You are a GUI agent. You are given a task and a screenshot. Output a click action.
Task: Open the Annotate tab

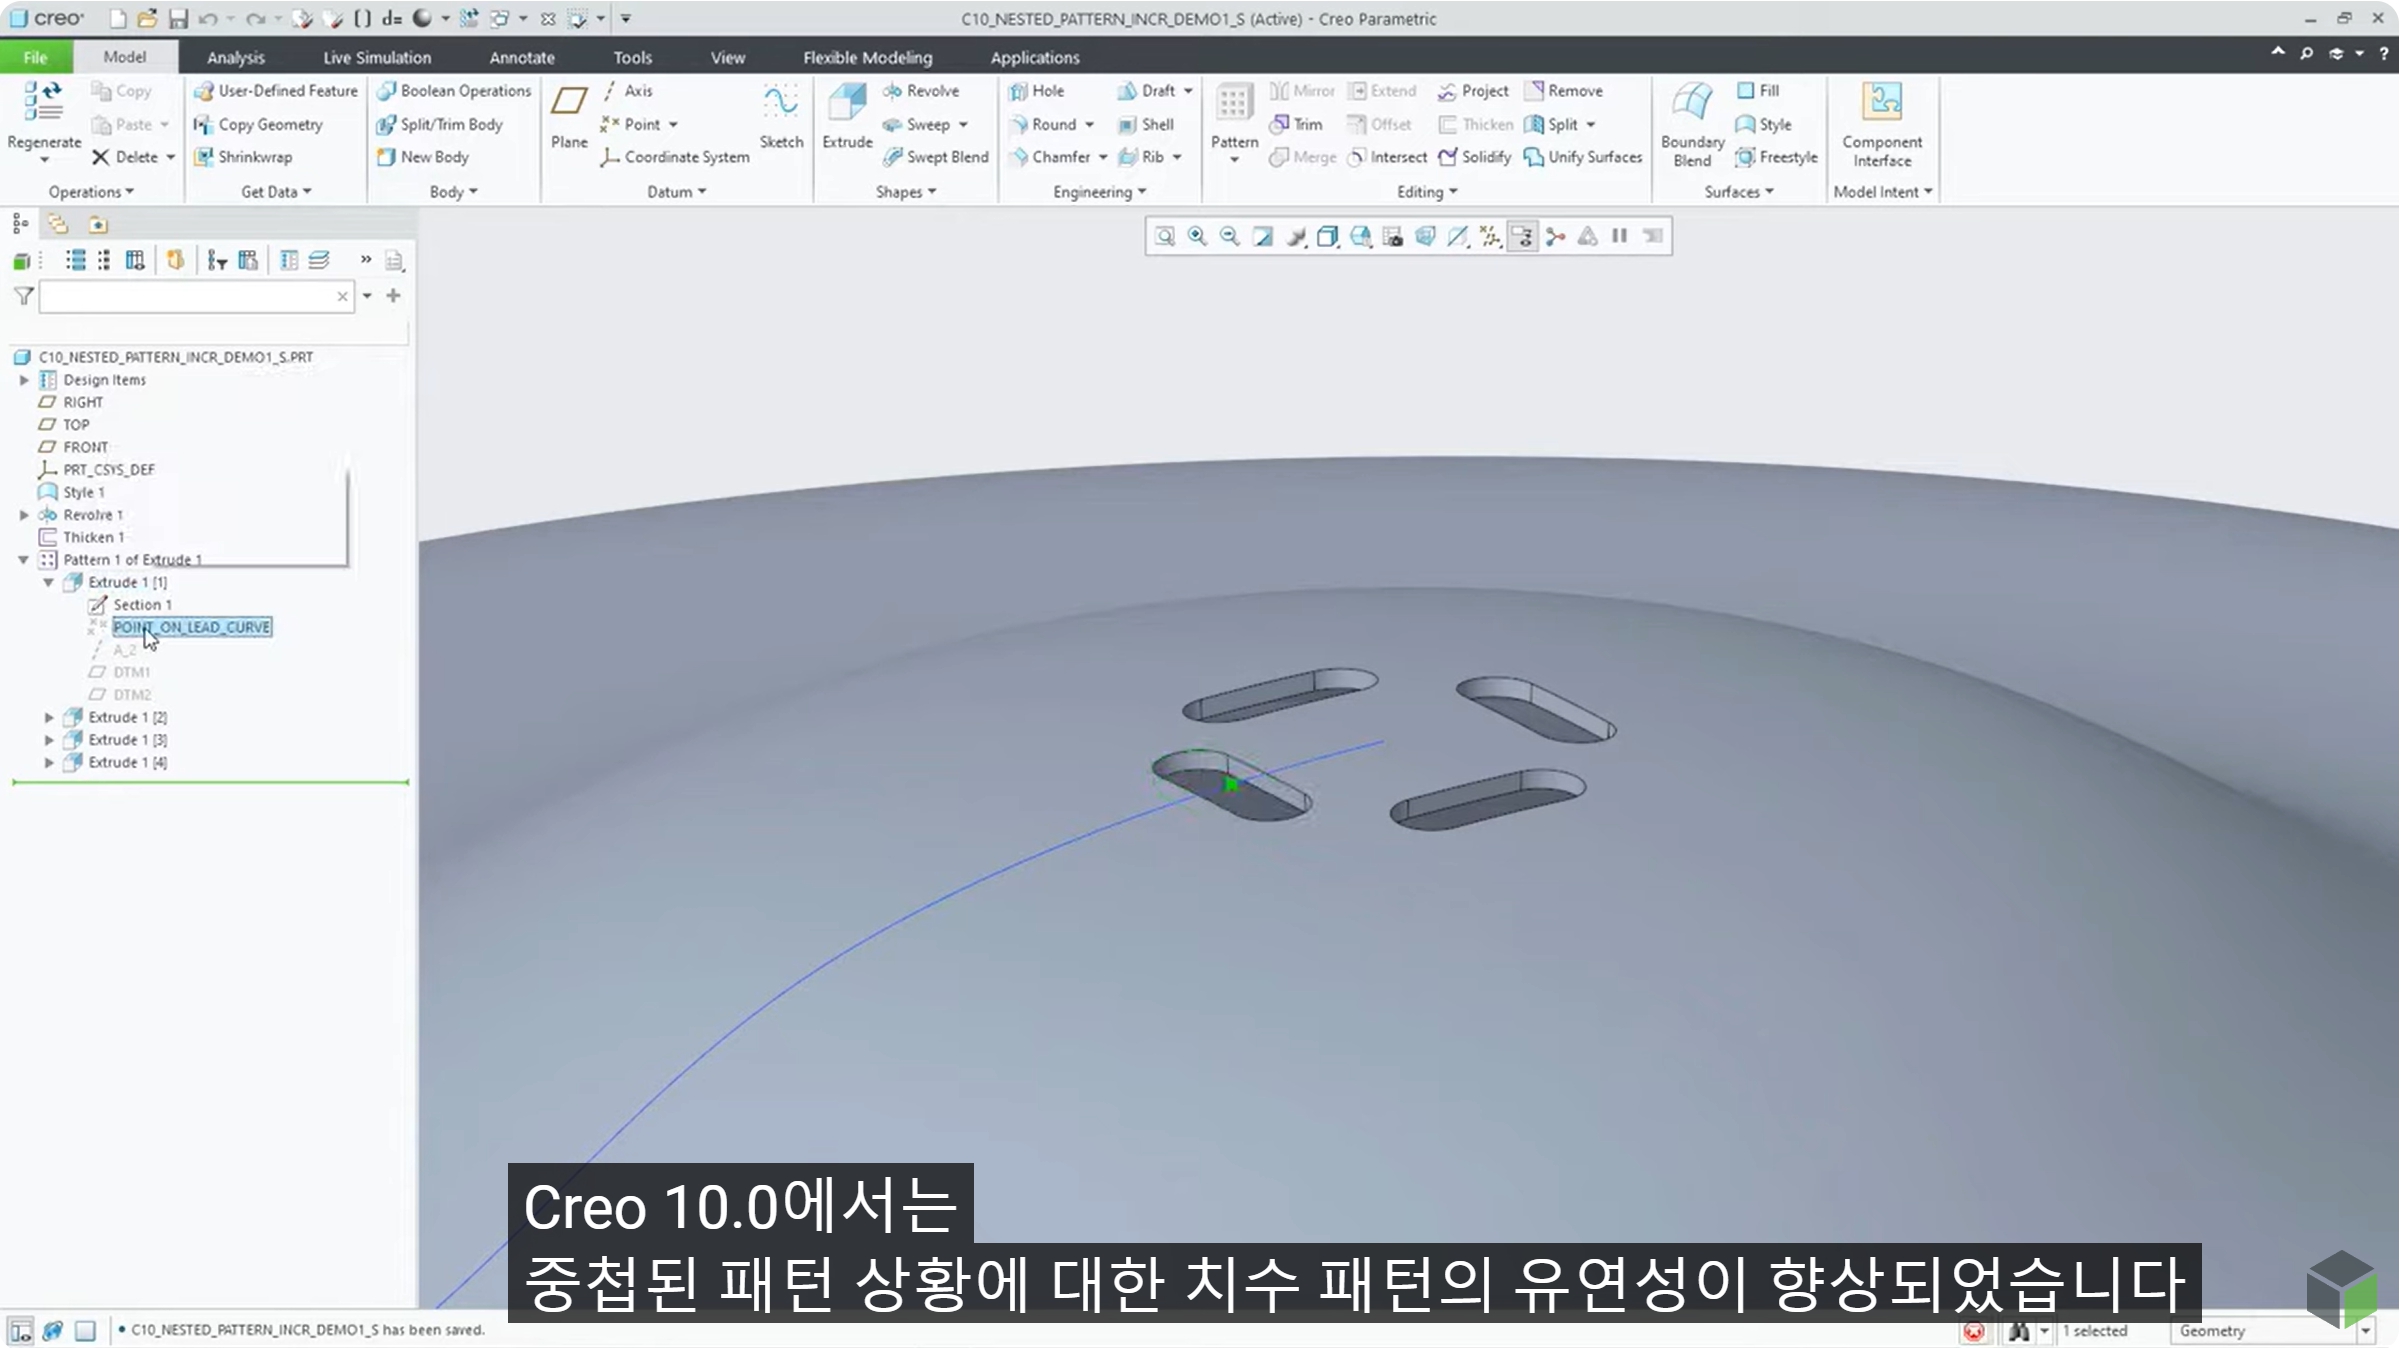tap(522, 58)
